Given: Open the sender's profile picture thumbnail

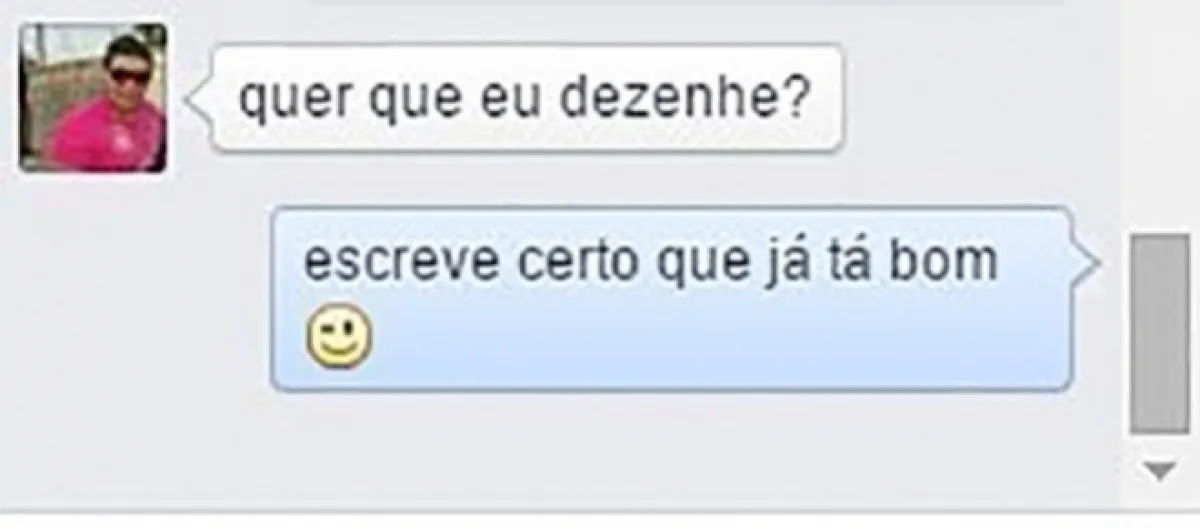Looking at the screenshot, I should [x=94, y=98].
